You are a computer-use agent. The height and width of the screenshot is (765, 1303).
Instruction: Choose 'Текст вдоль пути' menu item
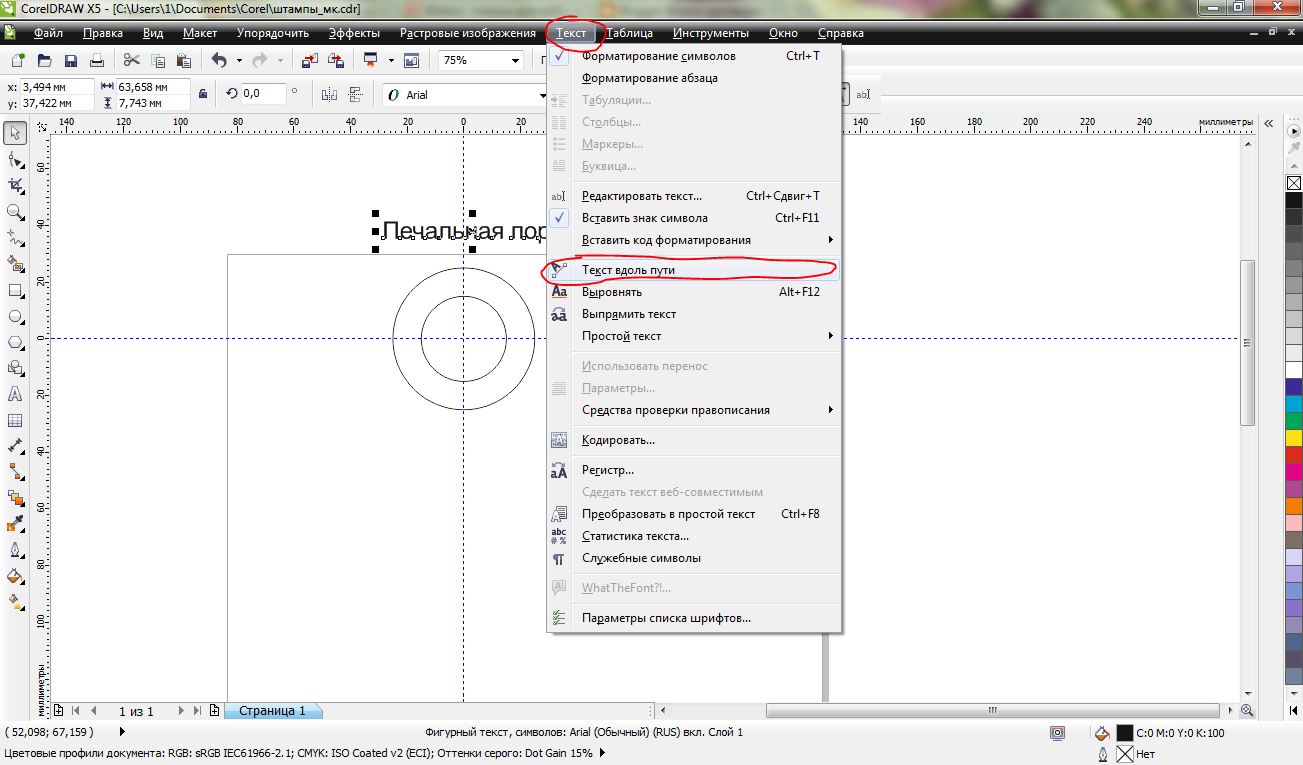tap(692, 270)
